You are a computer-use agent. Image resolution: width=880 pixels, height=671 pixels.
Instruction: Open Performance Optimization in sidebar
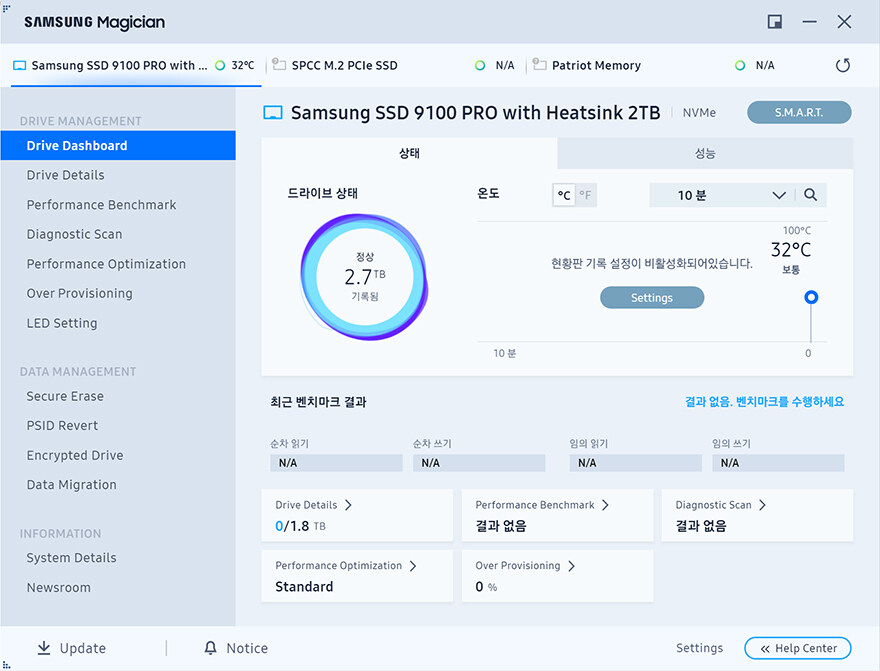(118, 264)
